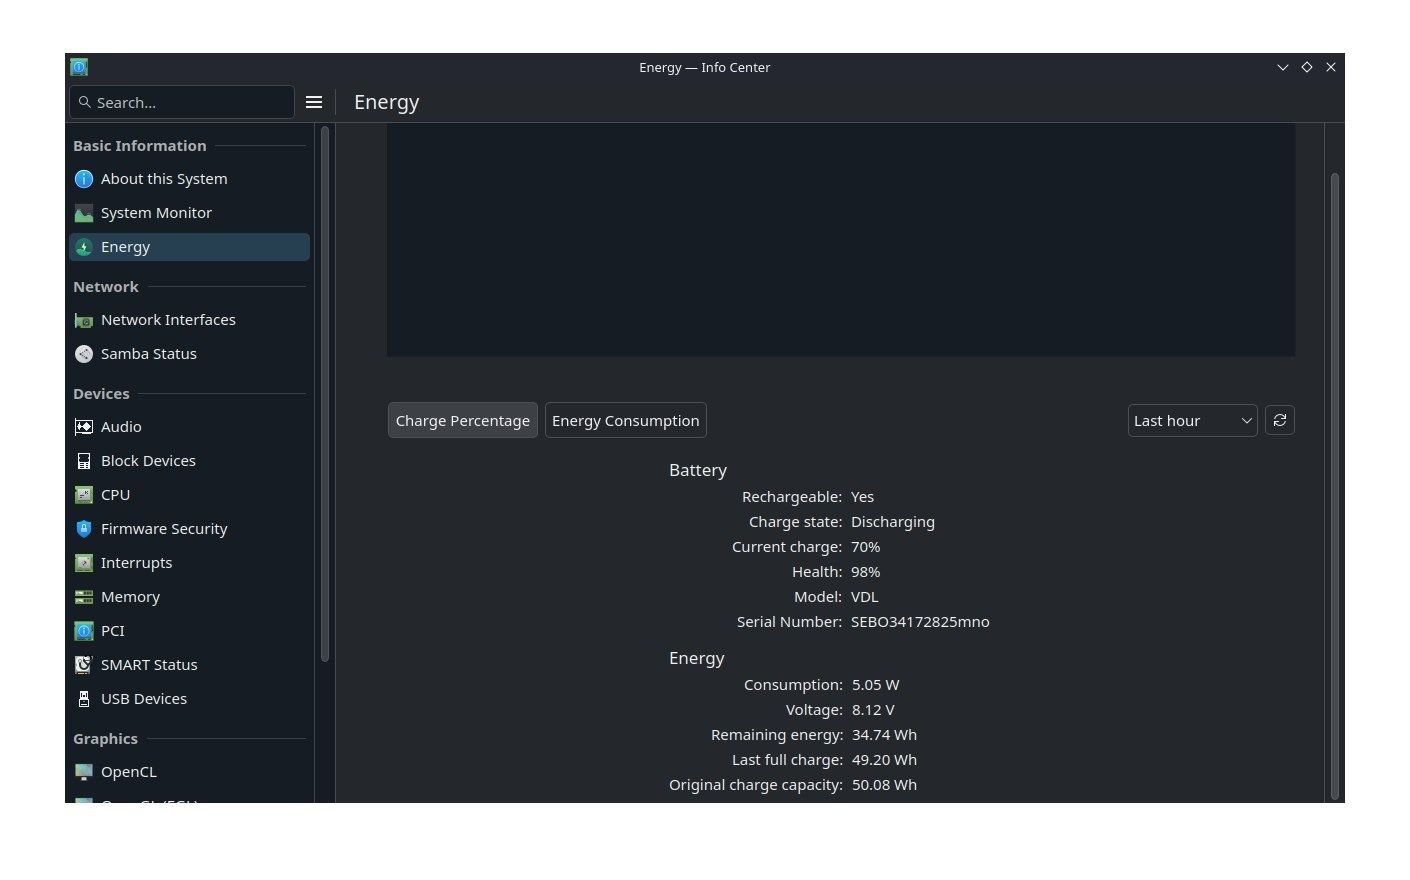Image resolution: width=1410 pixels, height=880 pixels.
Task: Click the Energy lightning icon in sidebar
Action: tap(84, 247)
